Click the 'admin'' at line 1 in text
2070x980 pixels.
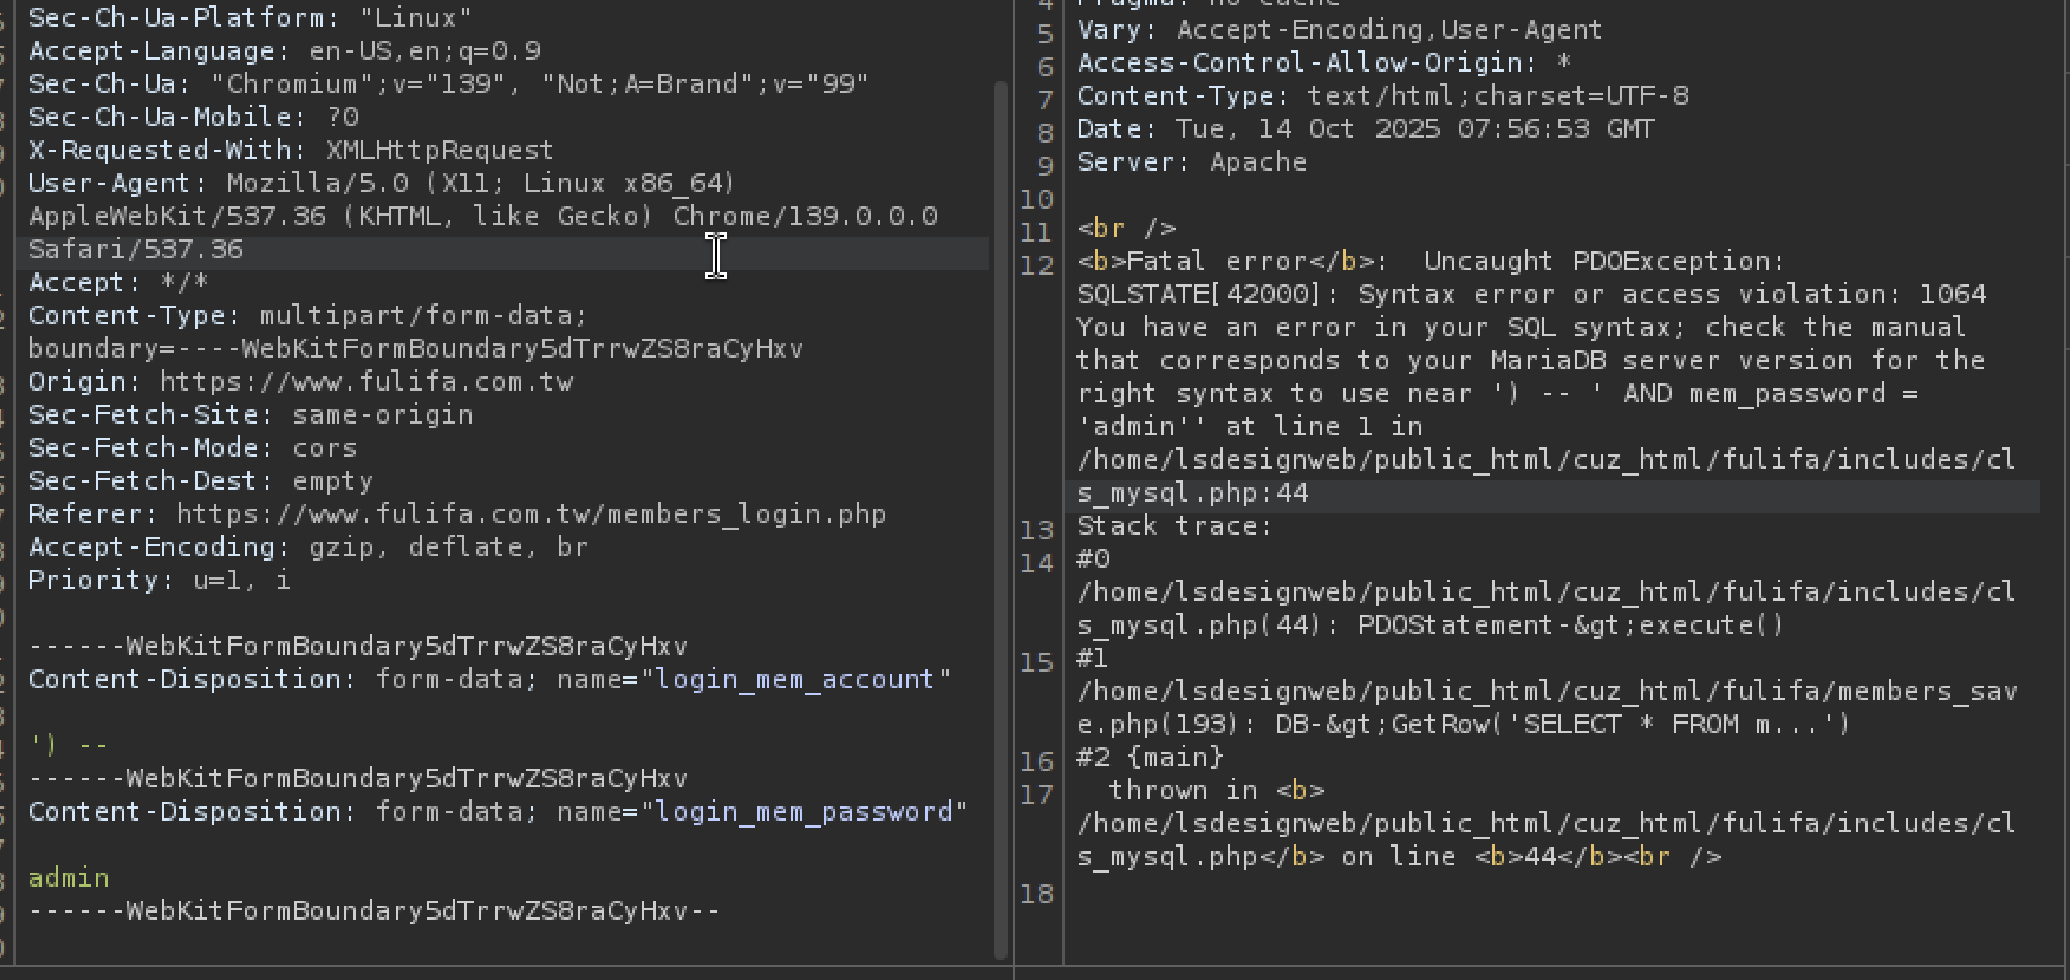(1250, 426)
